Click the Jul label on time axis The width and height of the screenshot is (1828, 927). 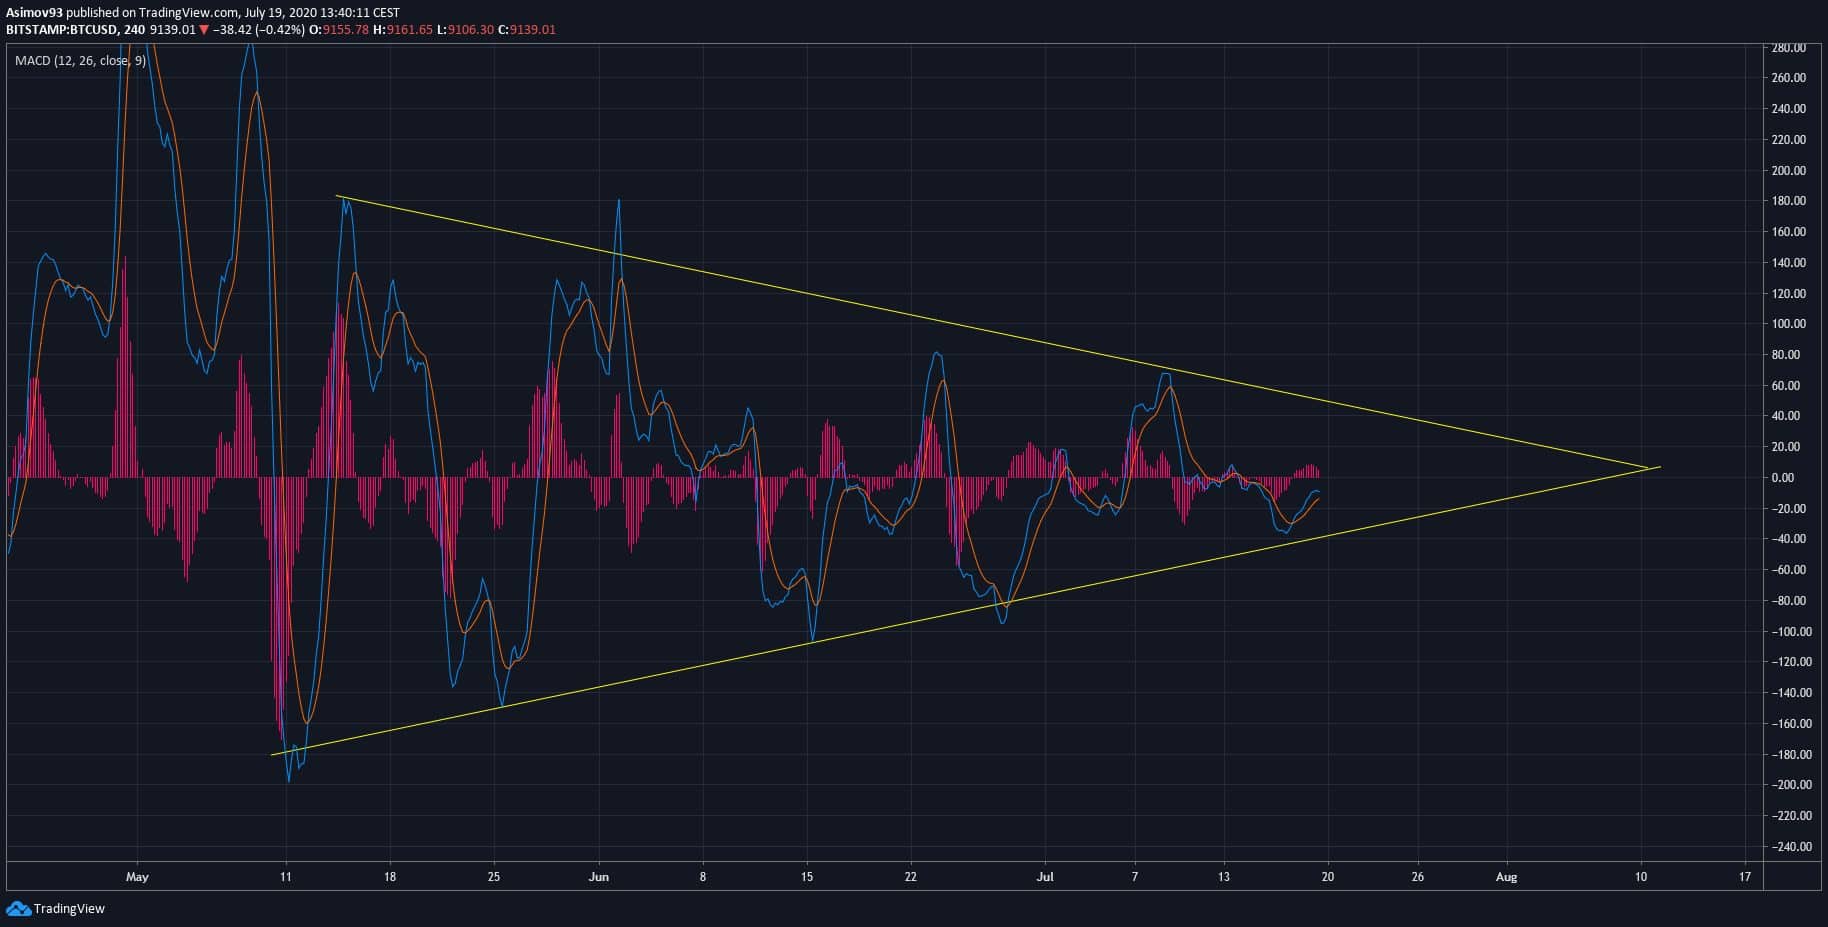1044,877
